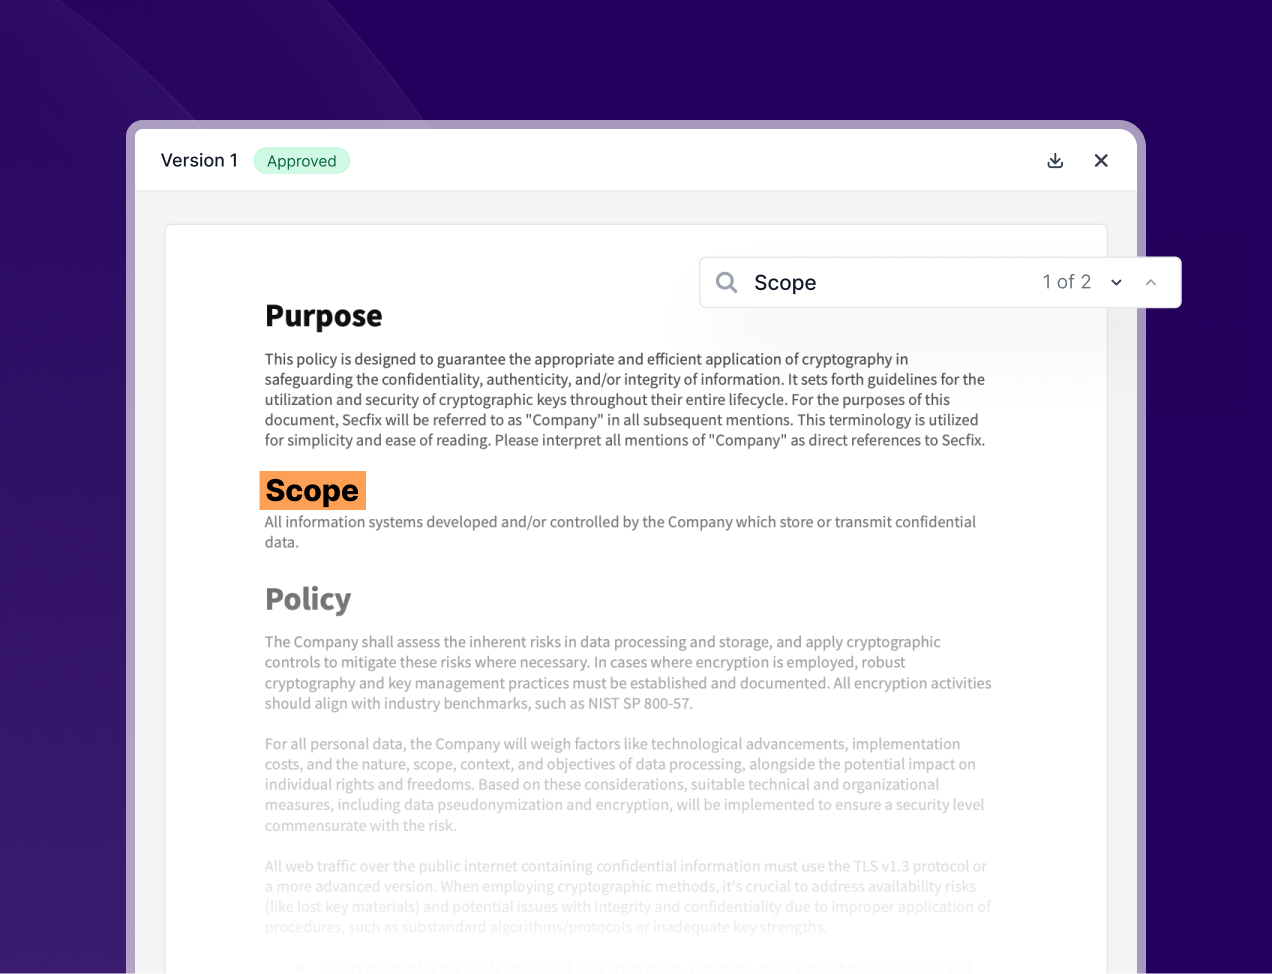Download the policy document via download icon

[x=1055, y=161]
